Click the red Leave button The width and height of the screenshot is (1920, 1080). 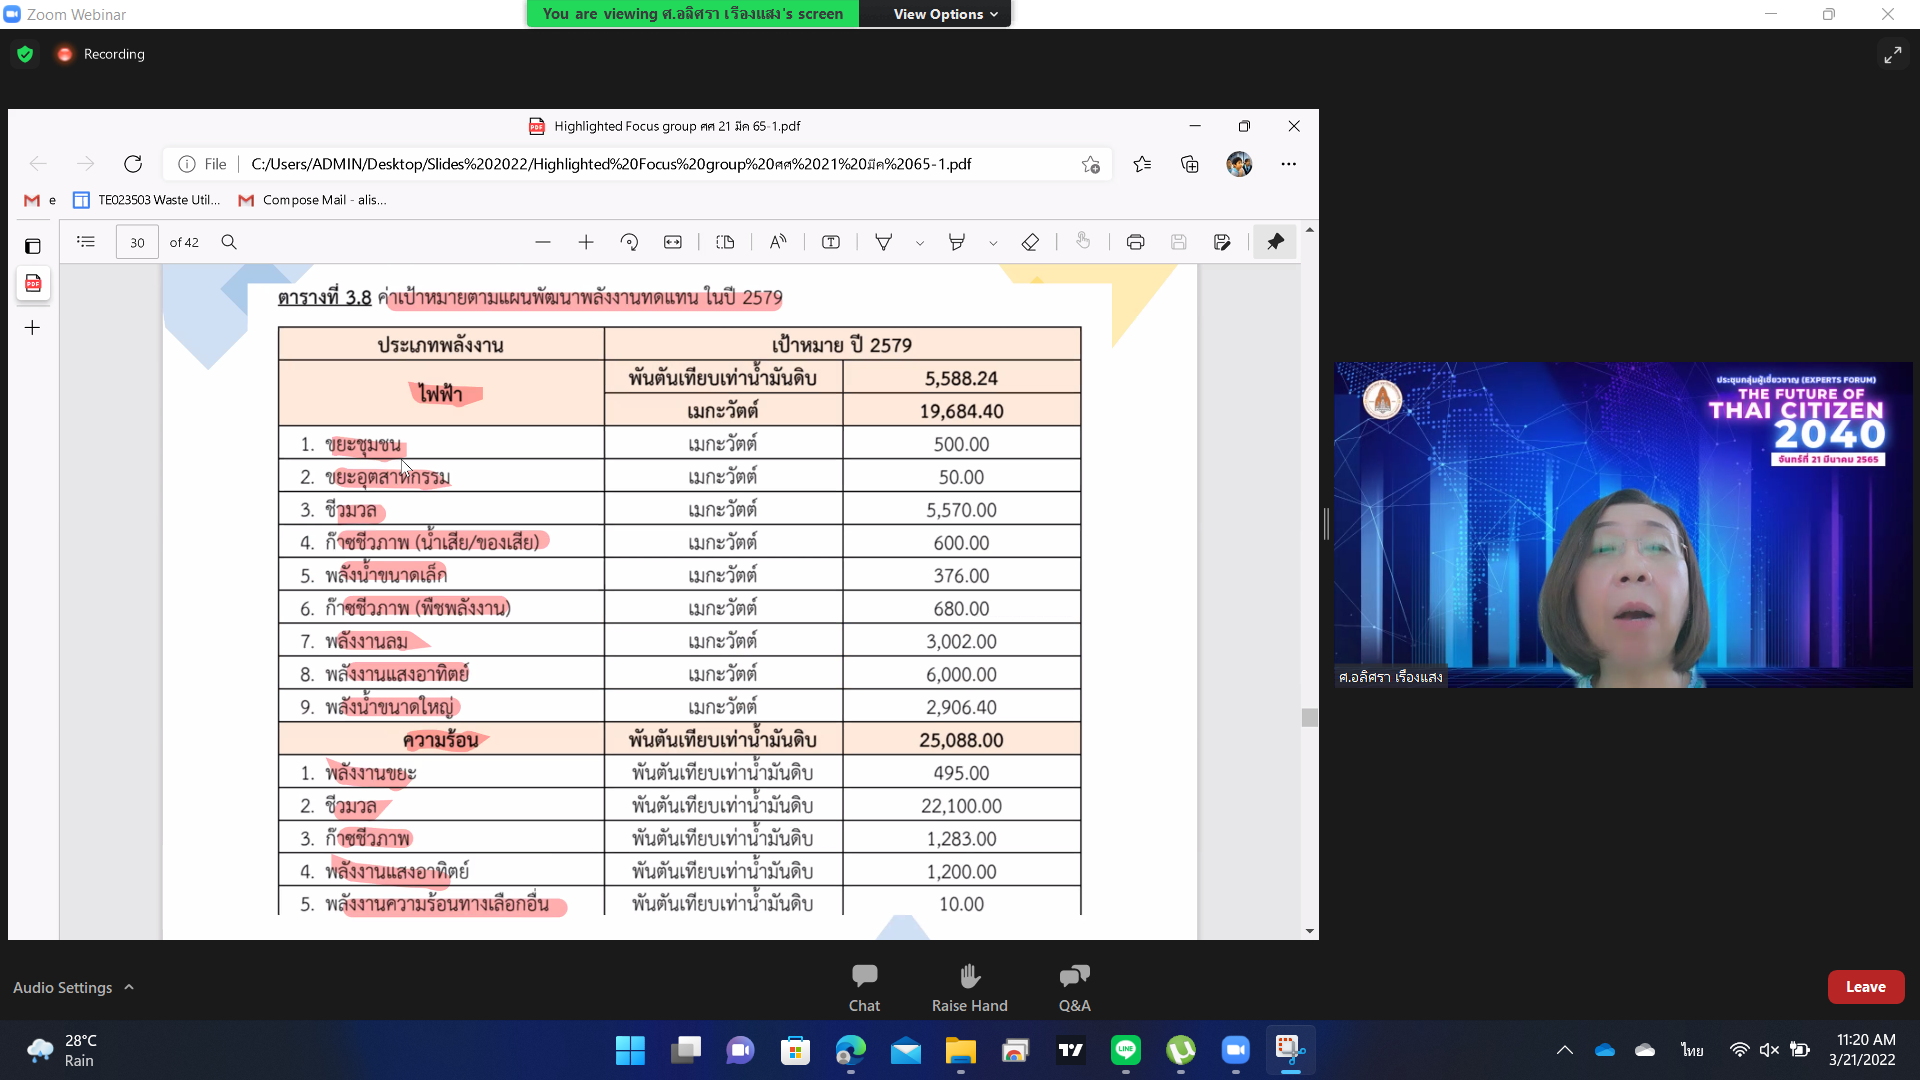(x=1865, y=987)
